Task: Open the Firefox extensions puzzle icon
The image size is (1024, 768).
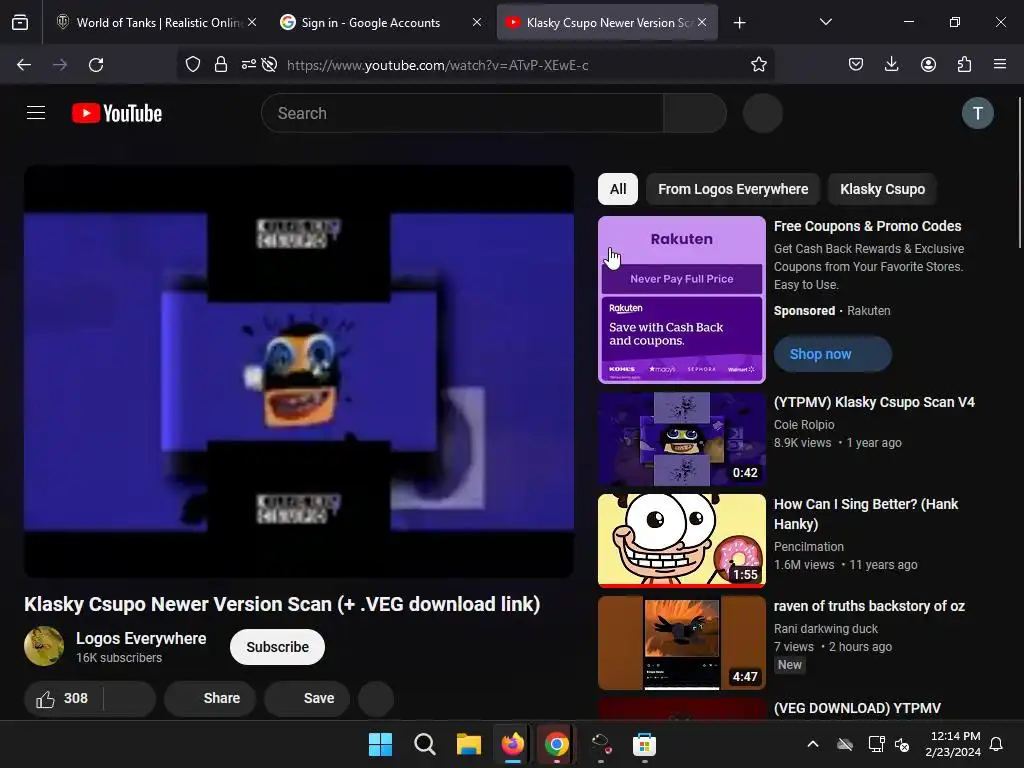Action: click(964, 65)
